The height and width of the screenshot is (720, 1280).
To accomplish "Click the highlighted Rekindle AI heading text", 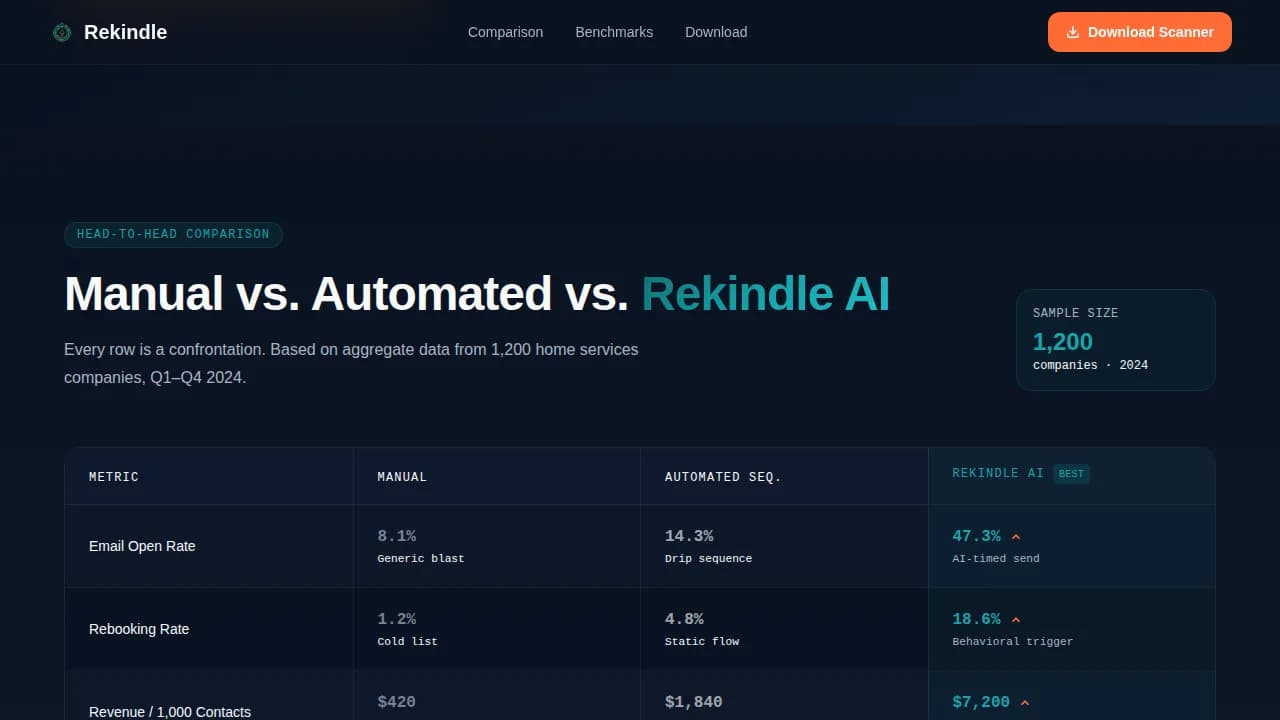I will pyautogui.click(x=765, y=293).
